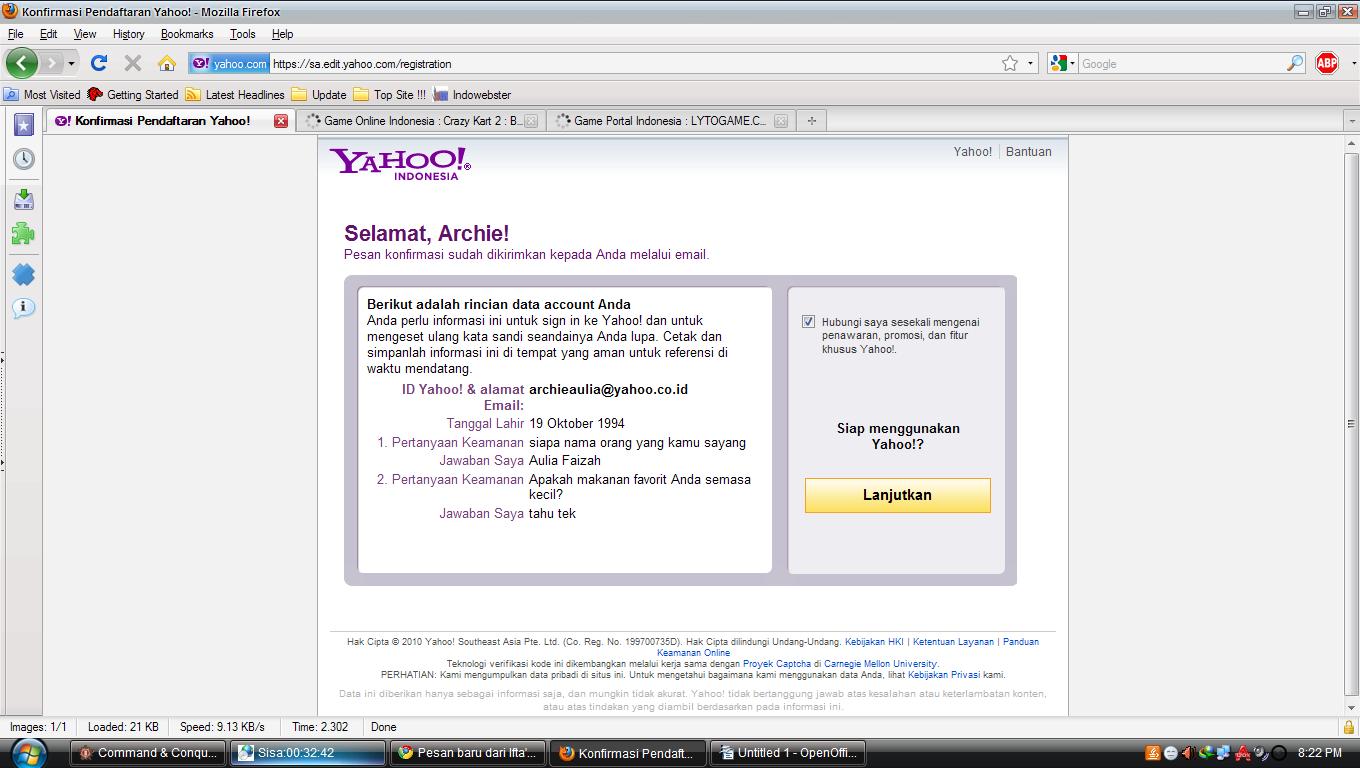The width and height of the screenshot is (1360, 768).
Task: Stop loading with the X toolbar icon
Action: 132,63
